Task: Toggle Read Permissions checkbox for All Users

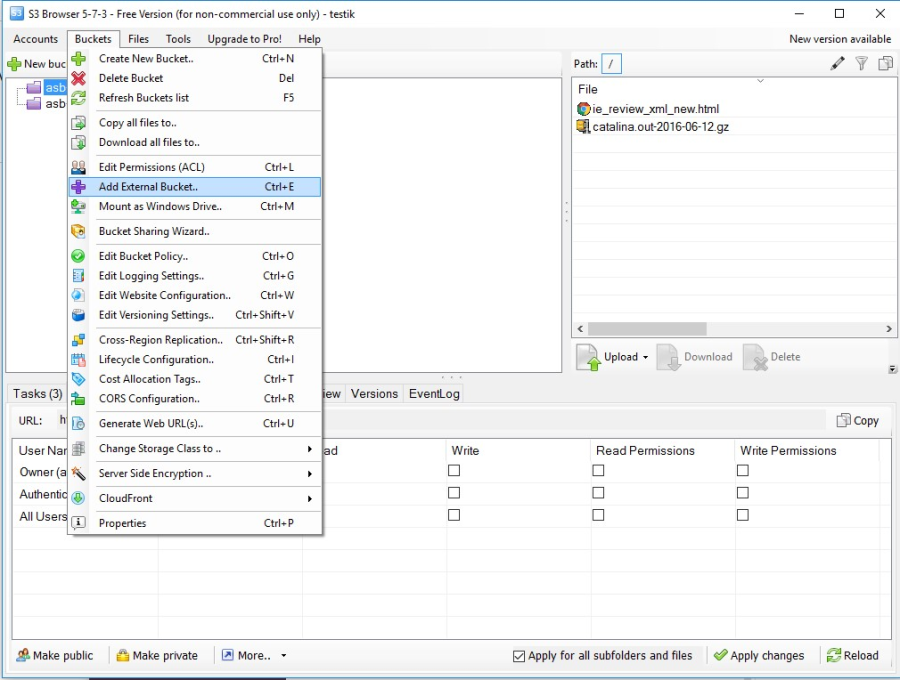Action: point(598,515)
